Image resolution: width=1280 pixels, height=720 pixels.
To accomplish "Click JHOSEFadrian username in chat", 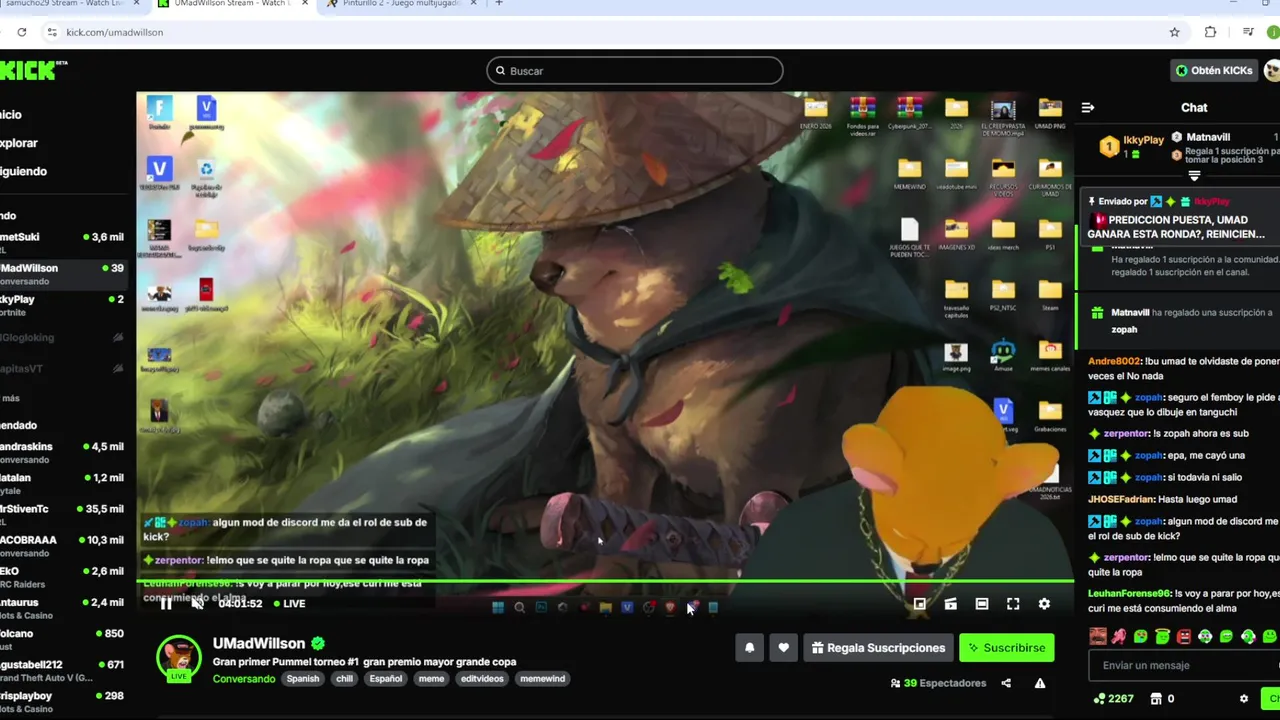I will coord(1121,499).
